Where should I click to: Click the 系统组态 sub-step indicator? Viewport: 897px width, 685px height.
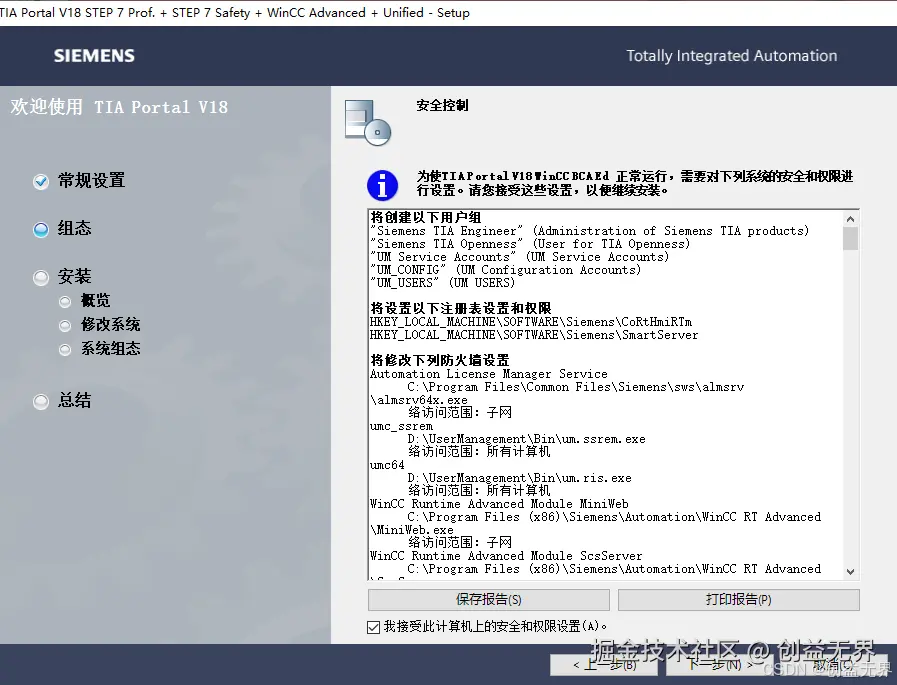coord(65,350)
